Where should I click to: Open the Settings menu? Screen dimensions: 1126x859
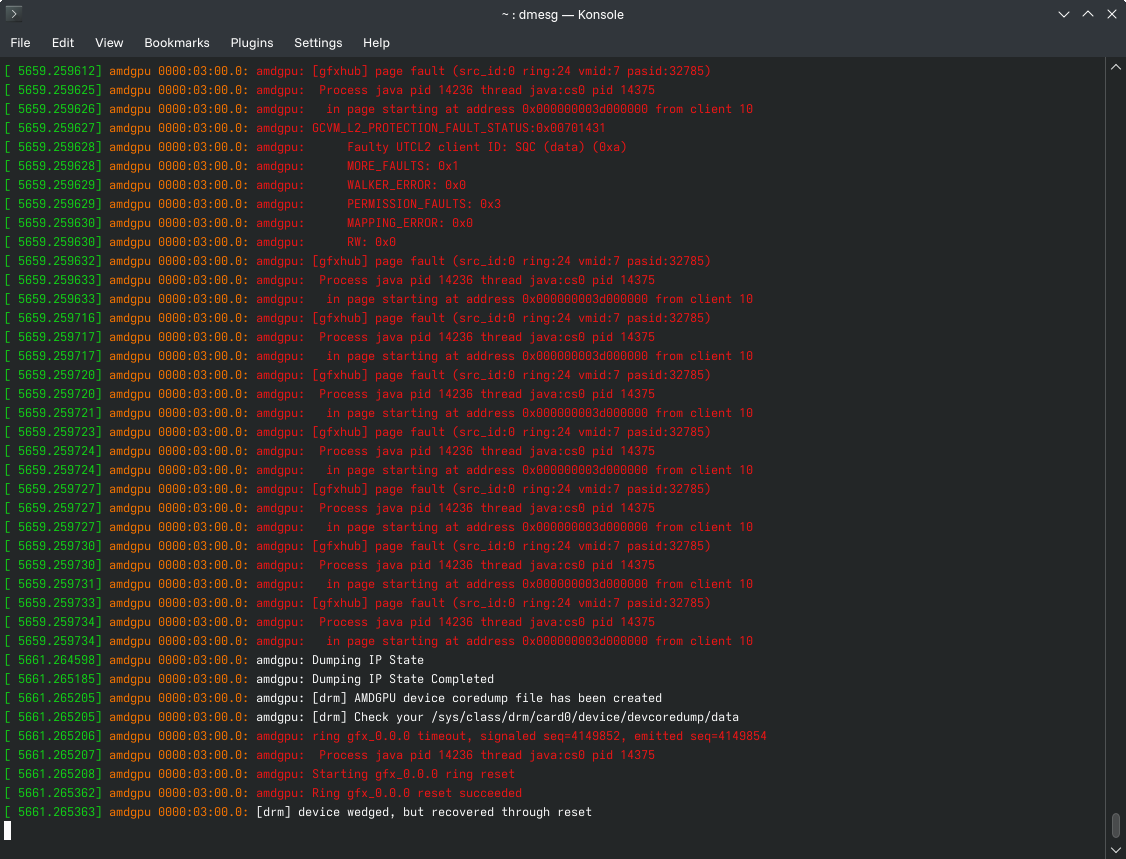pyautogui.click(x=318, y=43)
